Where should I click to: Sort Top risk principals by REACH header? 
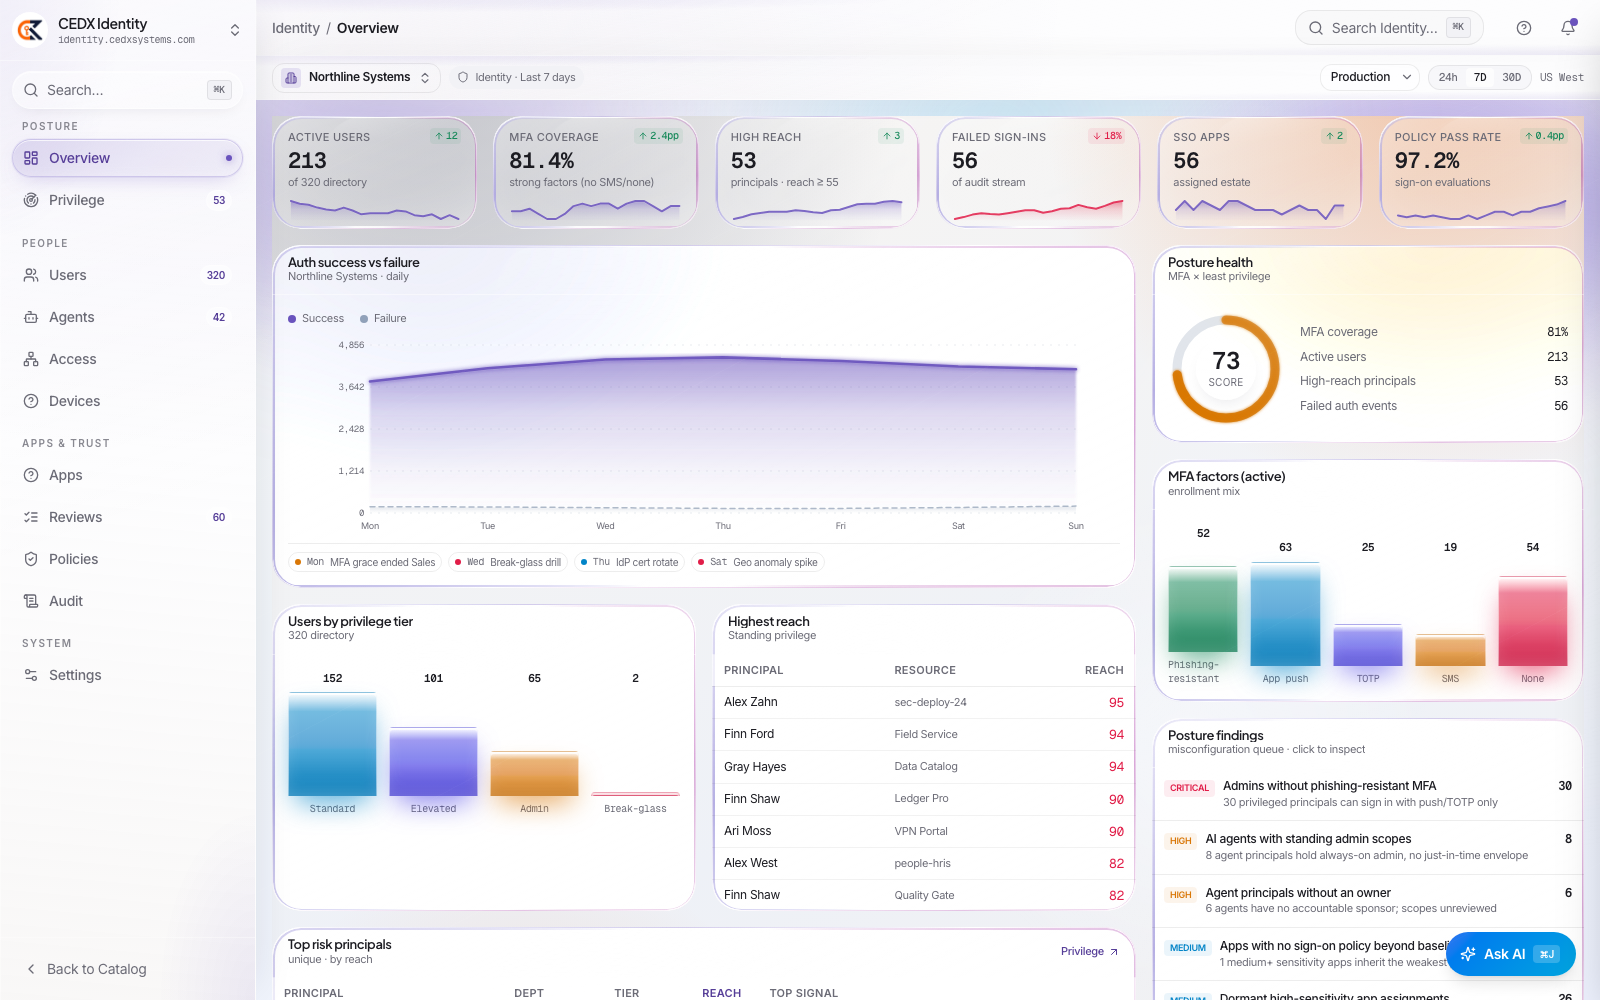pyautogui.click(x=721, y=993)
